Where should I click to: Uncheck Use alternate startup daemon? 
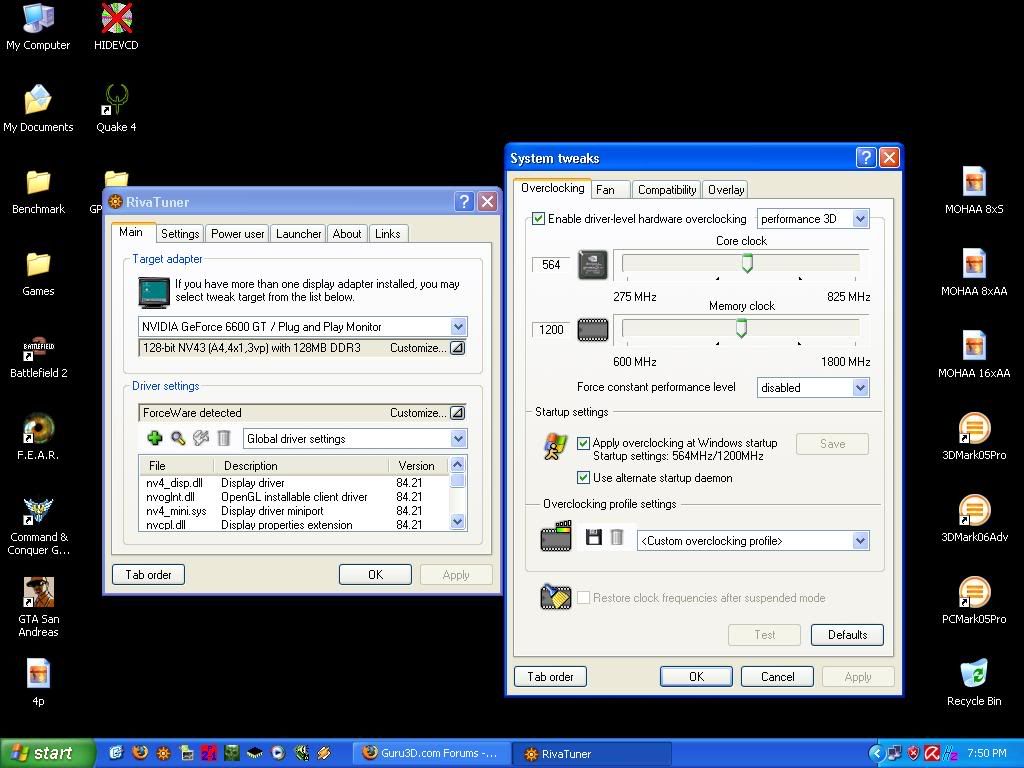(x=584, y=478)
